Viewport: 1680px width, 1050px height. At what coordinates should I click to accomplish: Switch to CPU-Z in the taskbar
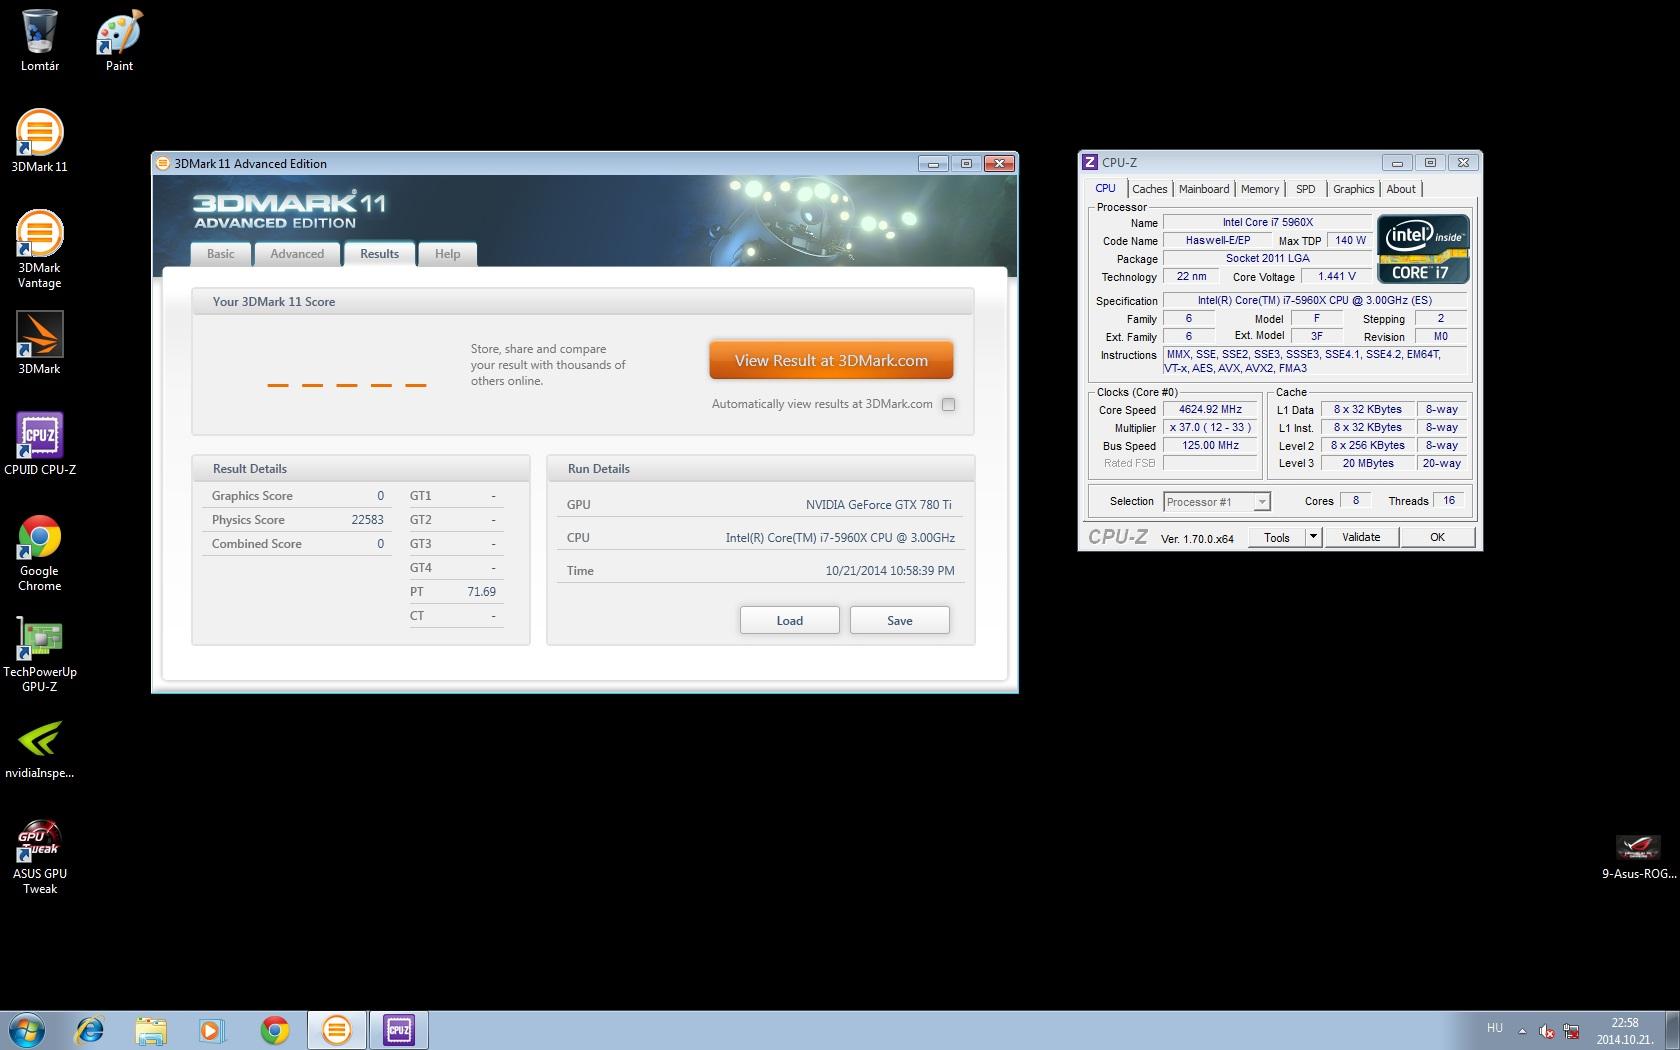(x=399, y=1030)
